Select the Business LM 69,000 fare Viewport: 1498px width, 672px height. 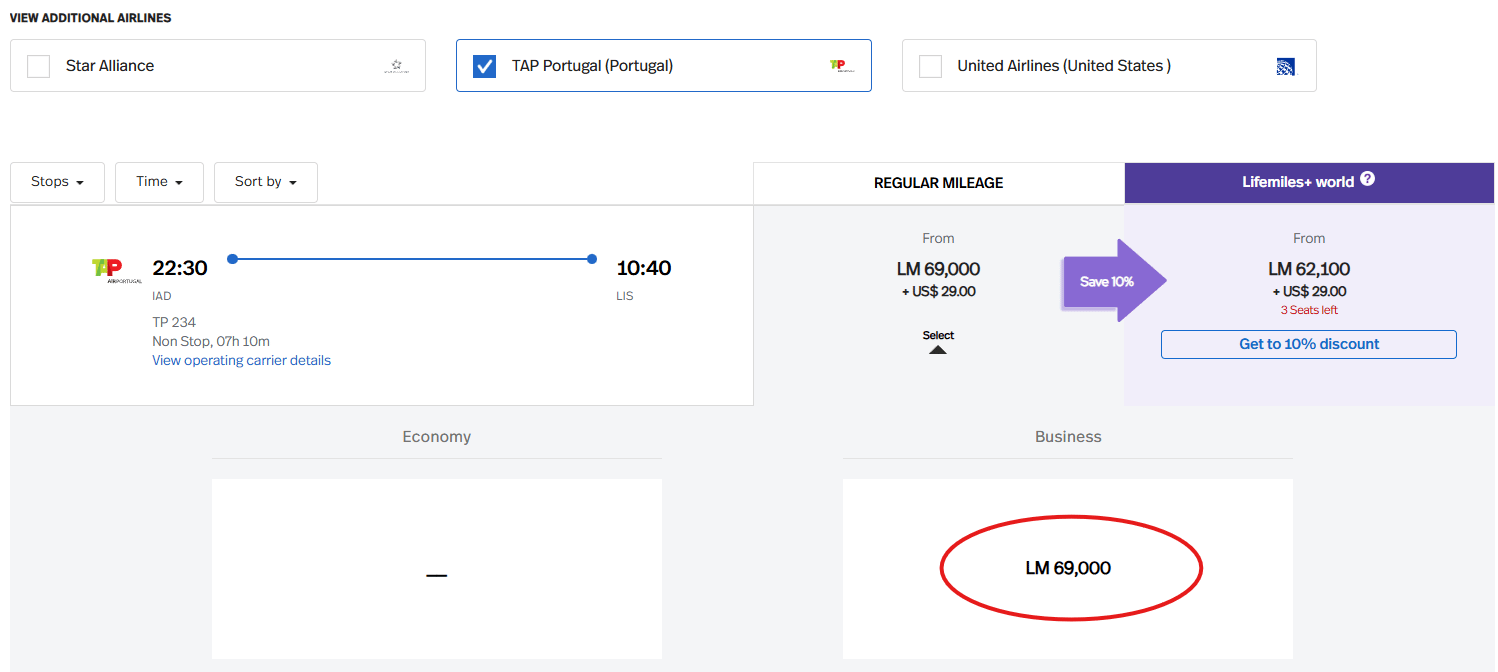(1068, 568)
